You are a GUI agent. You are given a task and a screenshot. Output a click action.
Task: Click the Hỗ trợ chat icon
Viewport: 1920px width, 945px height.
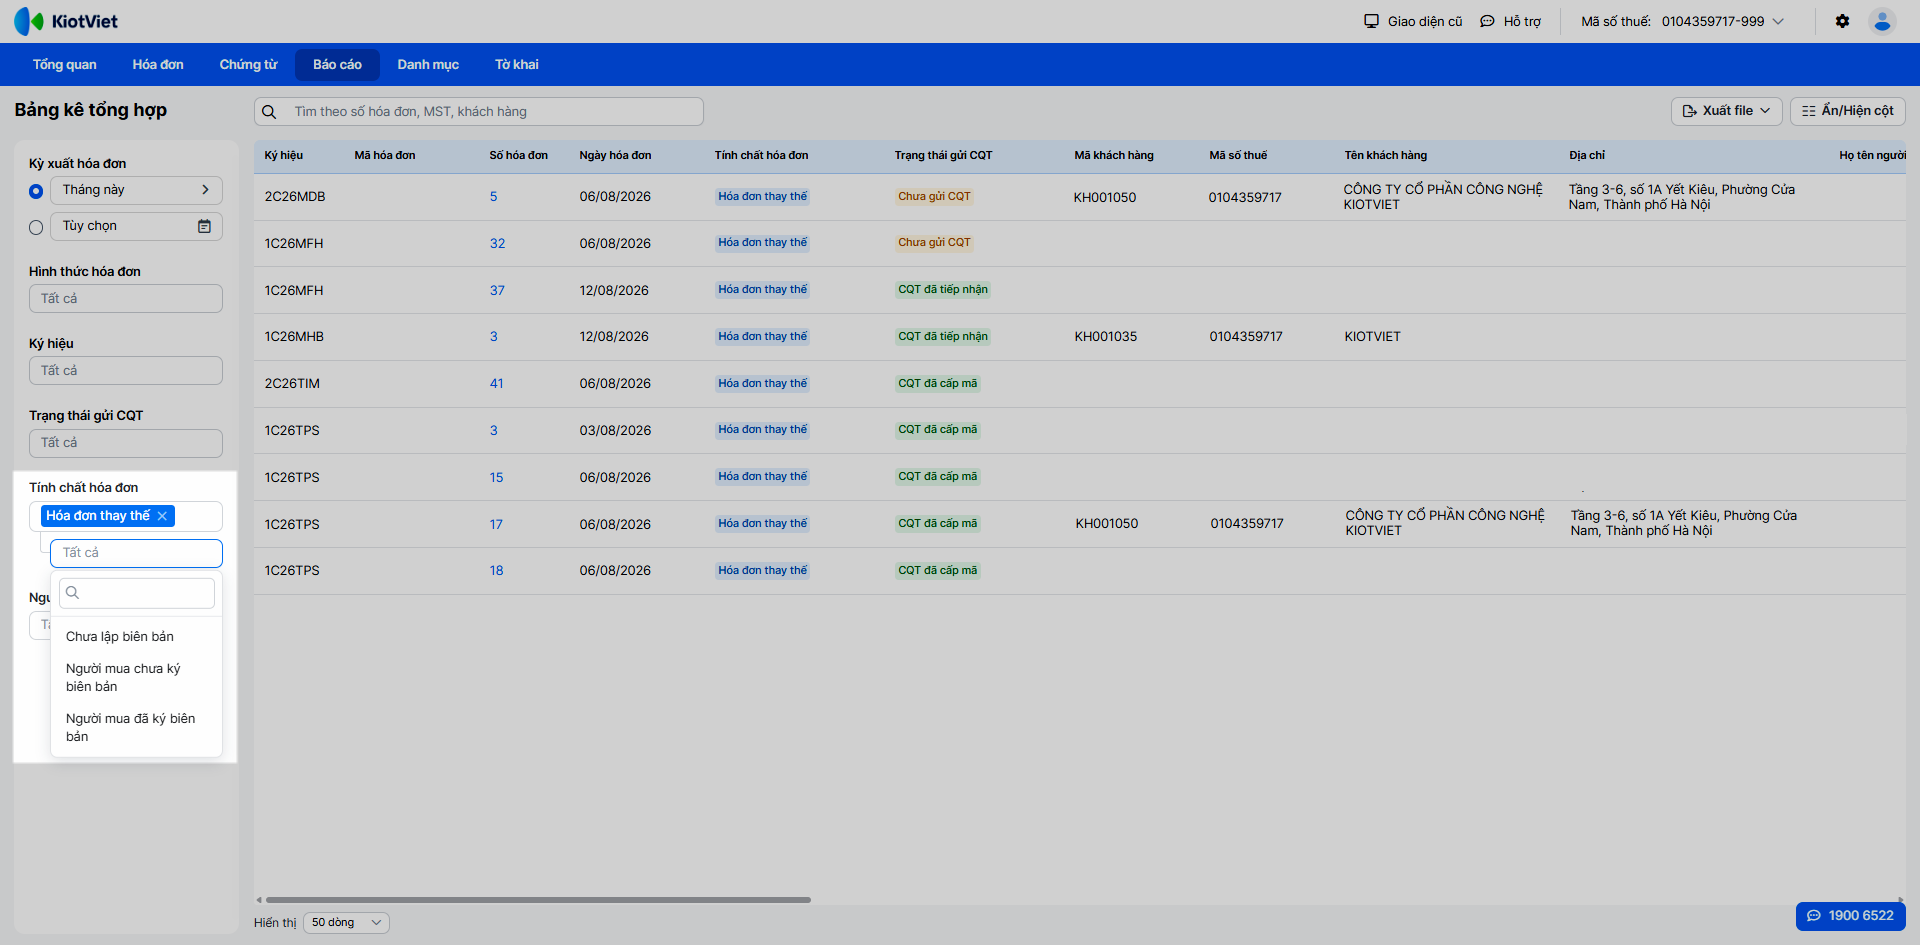tap(1487, 21)
